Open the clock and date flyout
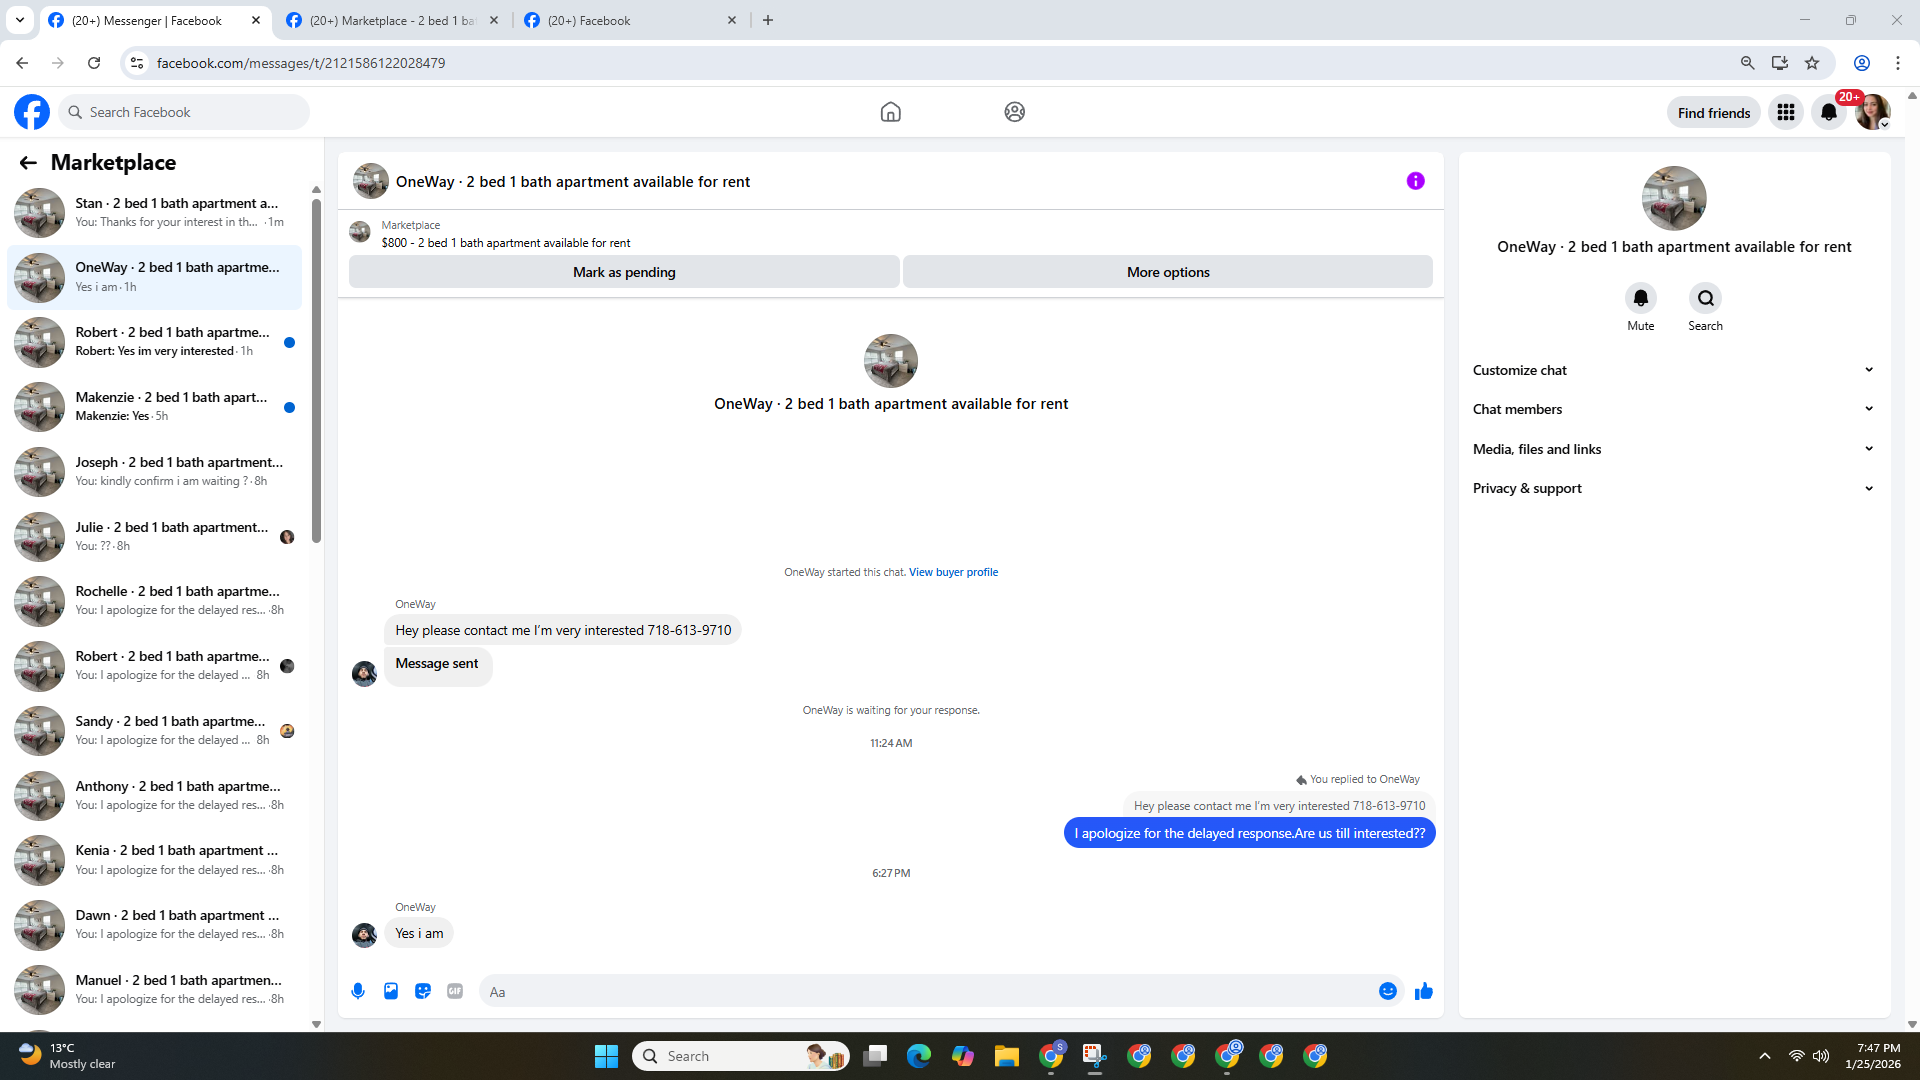1920x1080 pixels. click(x=1873, y=1056)
